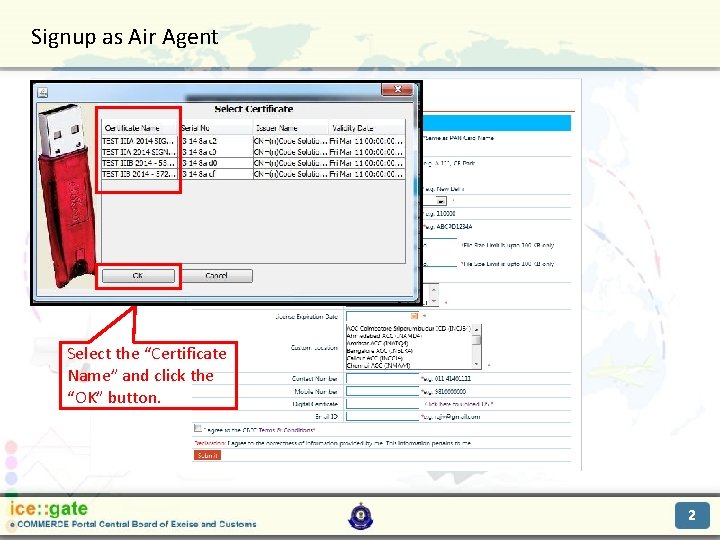
Task: Click the red USB token image
Action: pos(67,197)
